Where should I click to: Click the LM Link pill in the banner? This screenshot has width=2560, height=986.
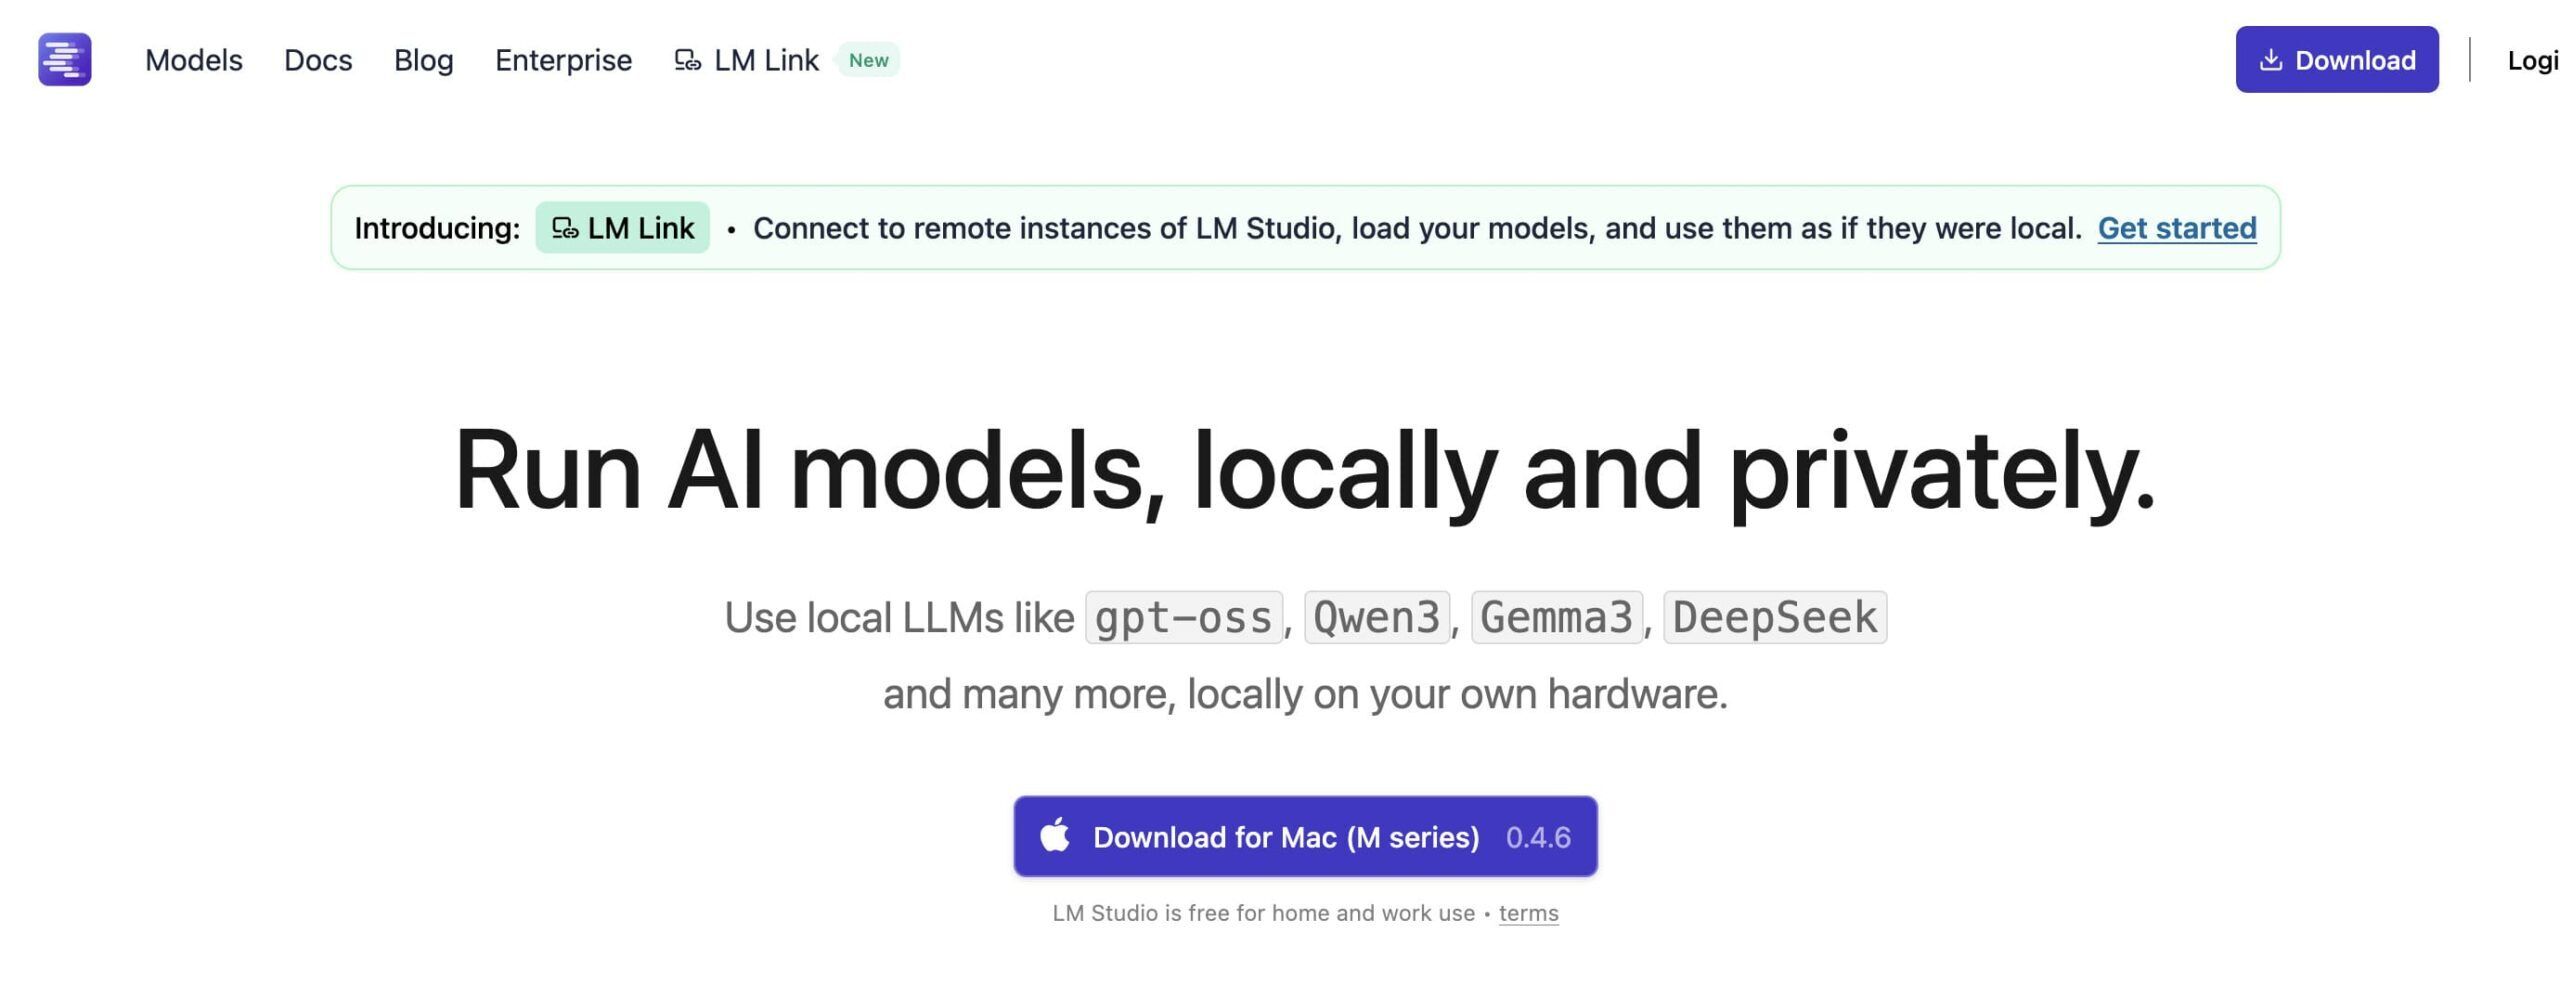[622, 227]
